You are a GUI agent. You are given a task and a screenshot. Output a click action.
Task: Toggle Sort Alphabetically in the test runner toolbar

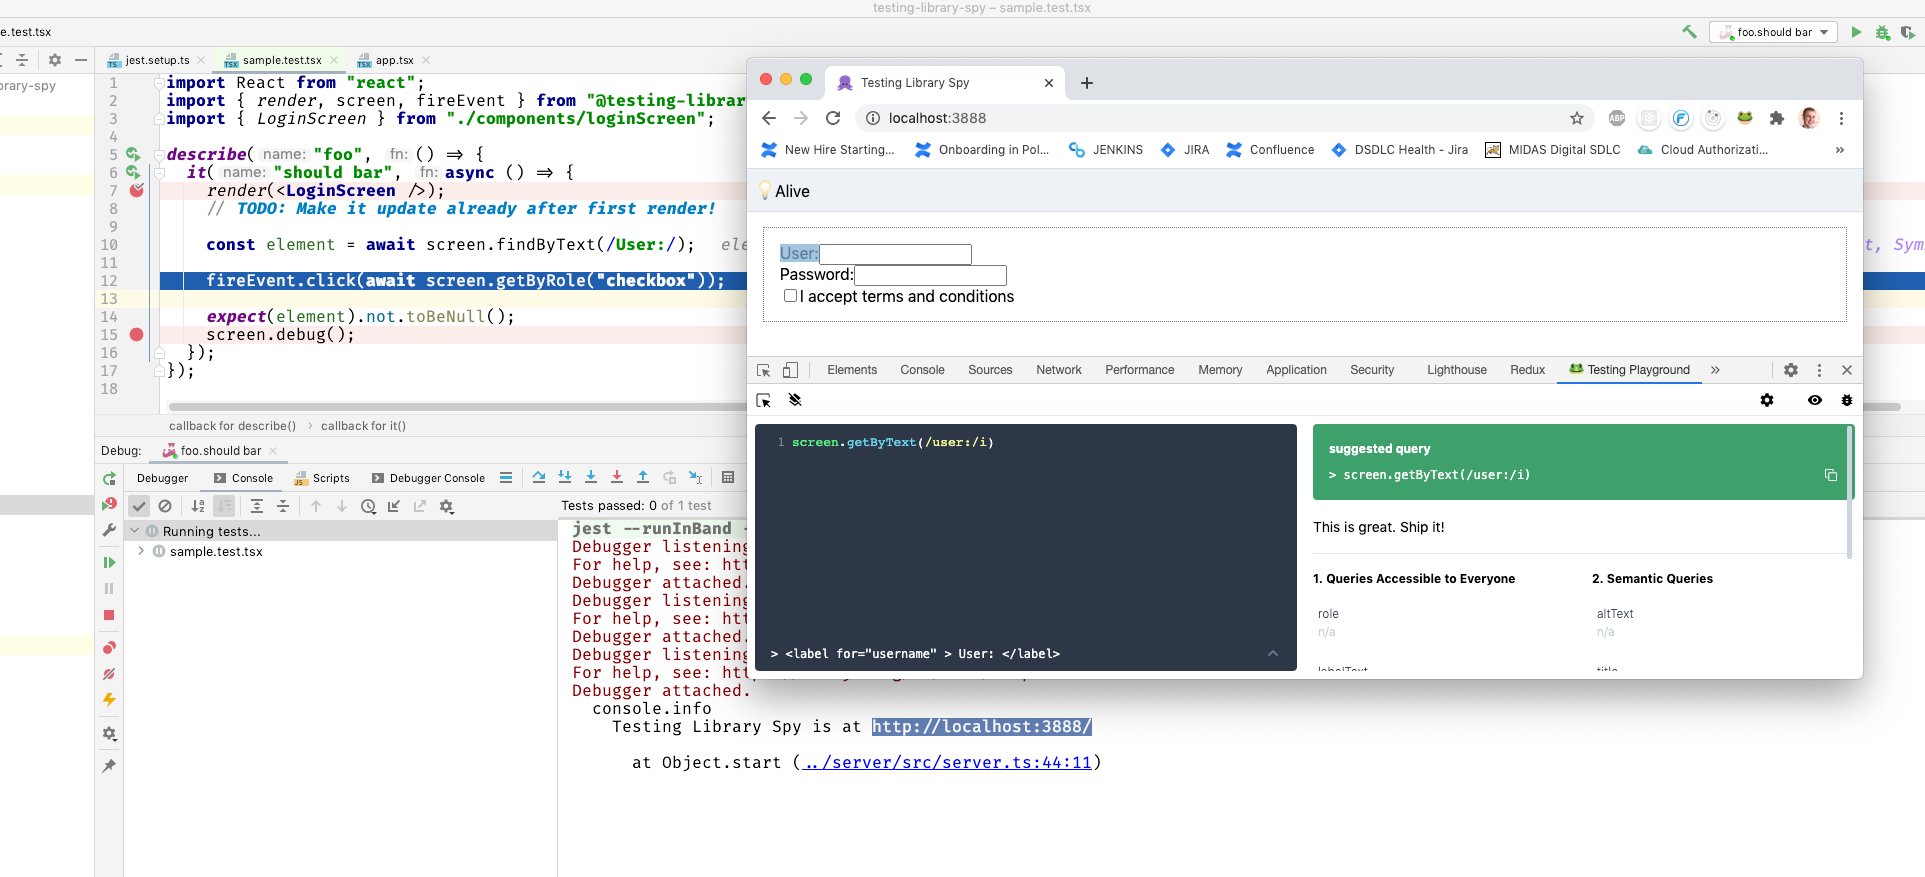pyautogui.click(x=198, y=506)
